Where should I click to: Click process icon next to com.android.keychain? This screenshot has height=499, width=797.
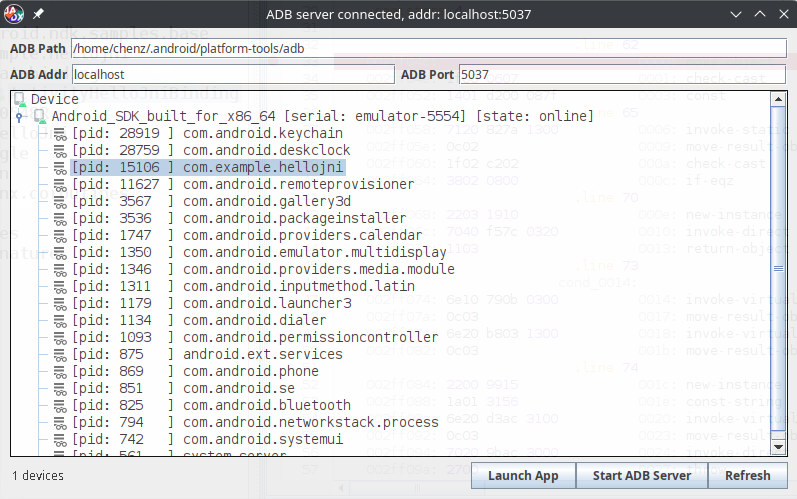[60, 134]
